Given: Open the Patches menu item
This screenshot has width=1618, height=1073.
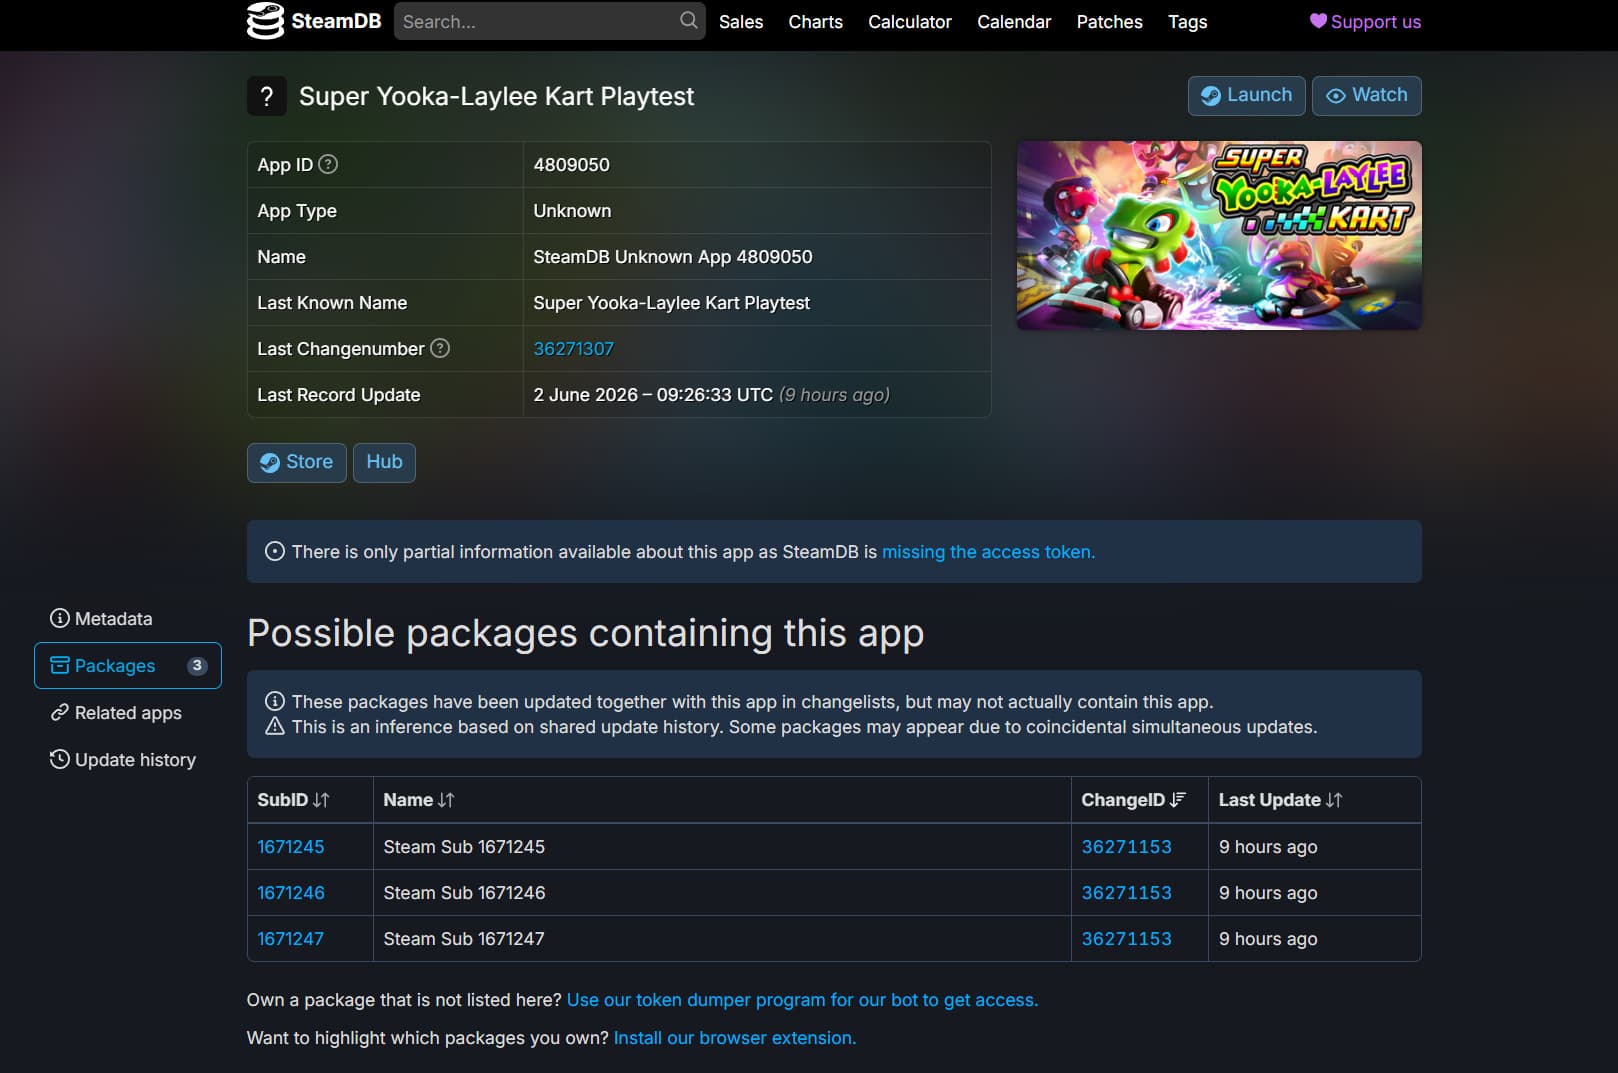Looking at the screenshot, I should click(1110, 22).
